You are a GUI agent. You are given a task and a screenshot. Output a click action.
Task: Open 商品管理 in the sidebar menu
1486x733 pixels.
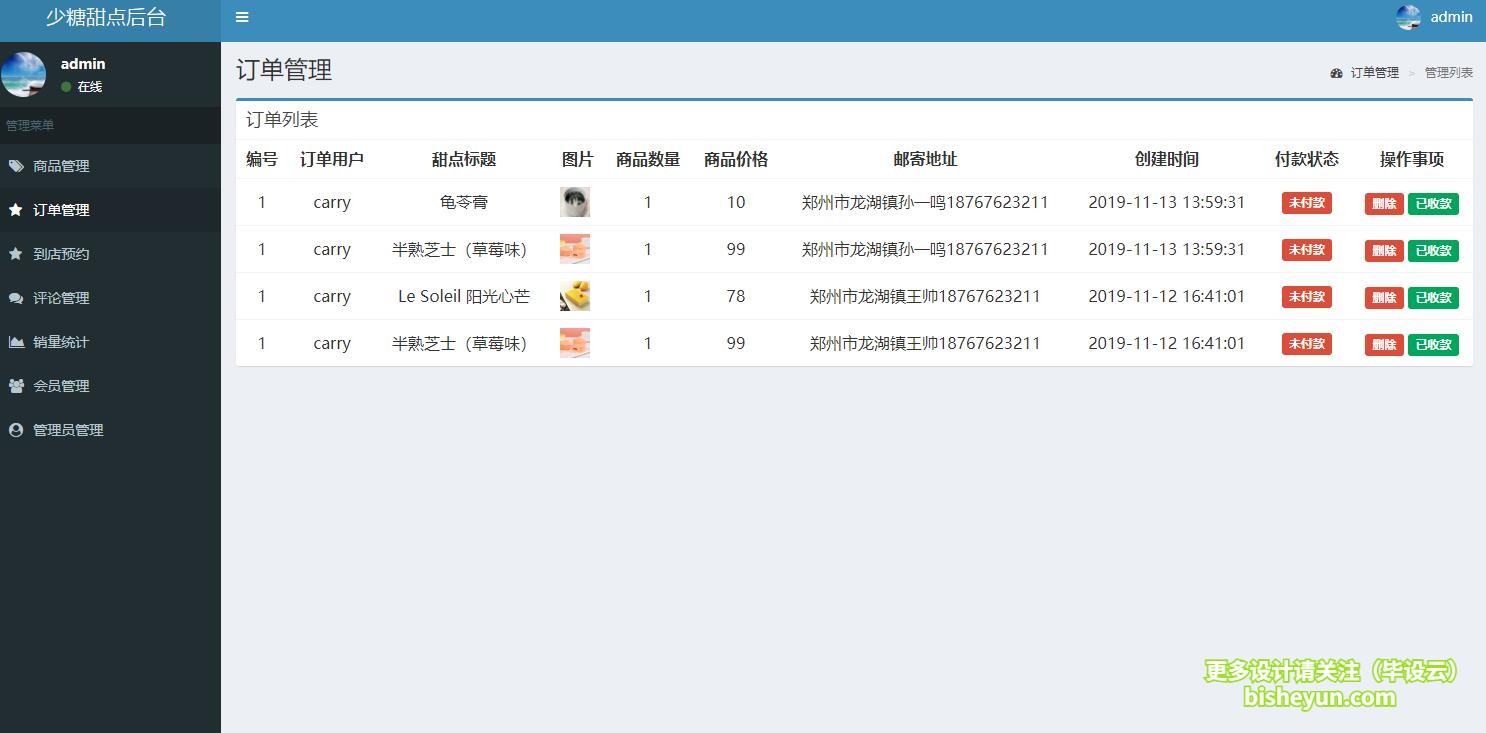tap(61, 166)
